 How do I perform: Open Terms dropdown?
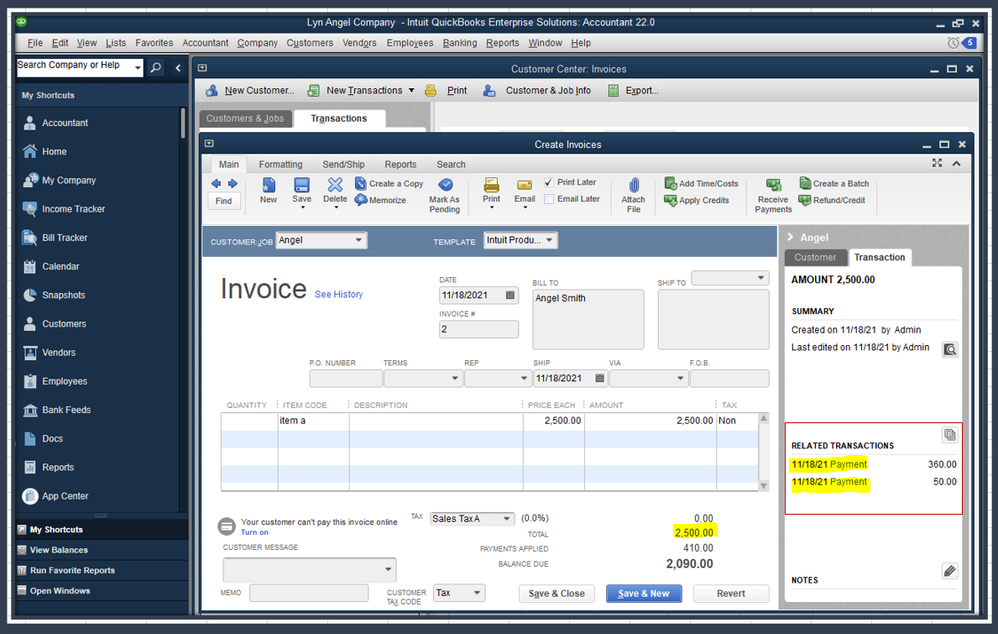(x=454, y=378)
